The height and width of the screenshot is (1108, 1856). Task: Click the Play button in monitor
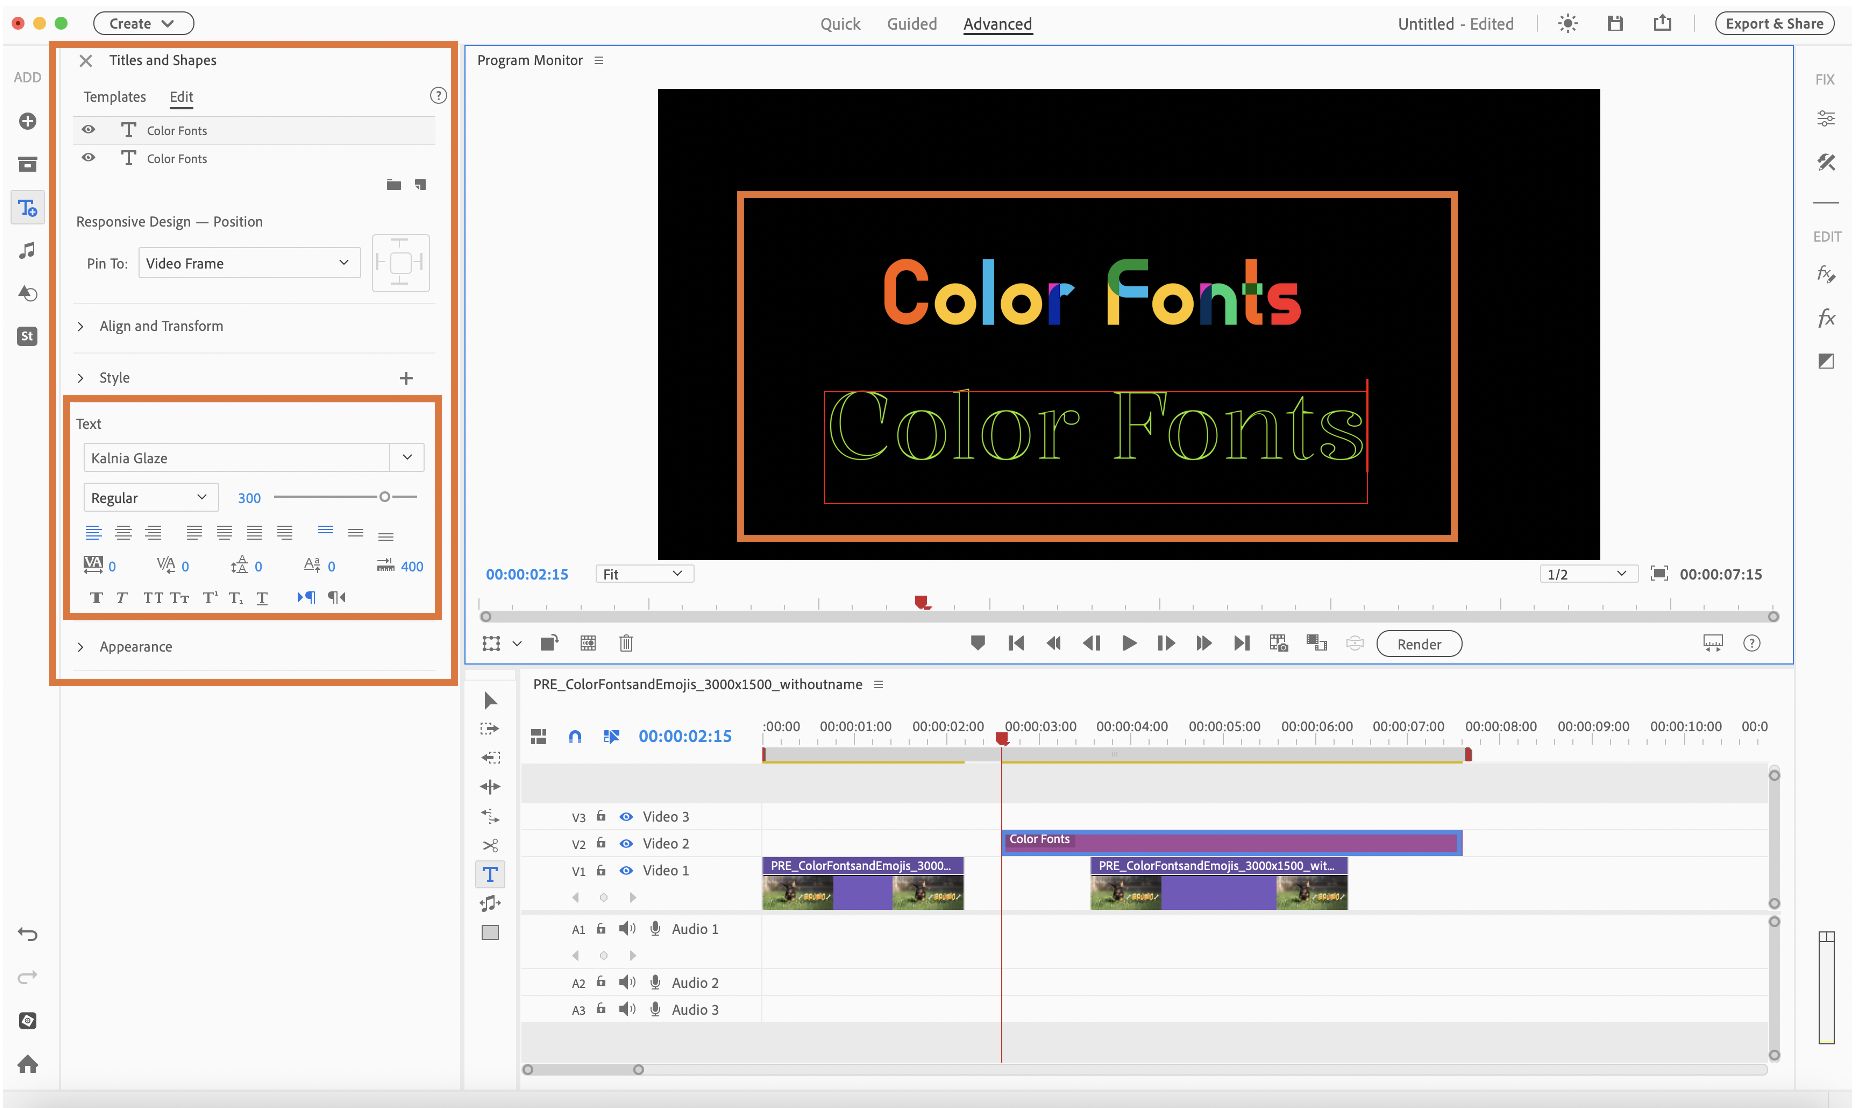pos(1129,644)
